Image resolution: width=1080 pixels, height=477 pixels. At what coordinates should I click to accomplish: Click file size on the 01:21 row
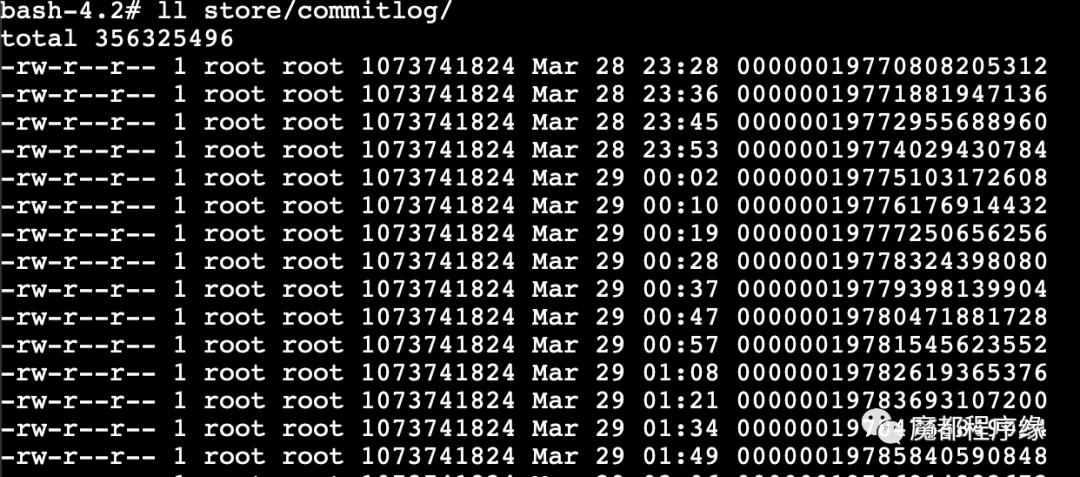(438, 401)
